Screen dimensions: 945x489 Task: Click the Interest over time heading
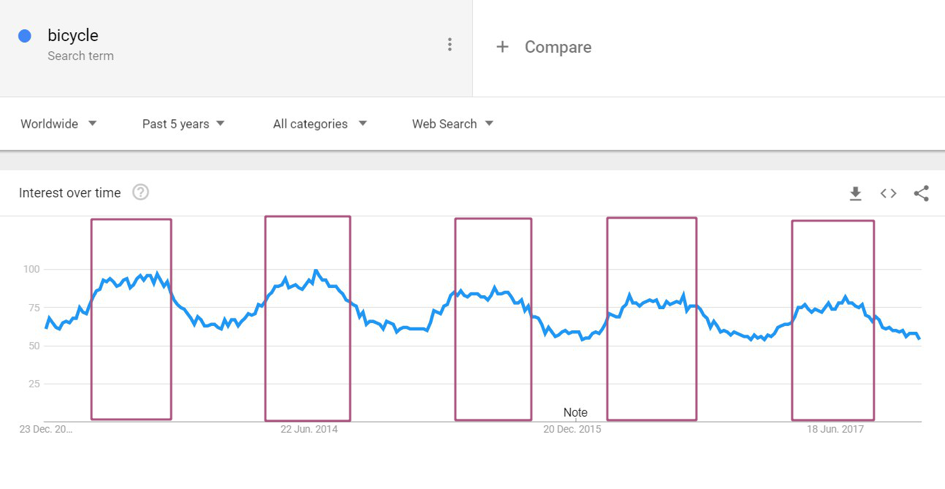(70, 193)
